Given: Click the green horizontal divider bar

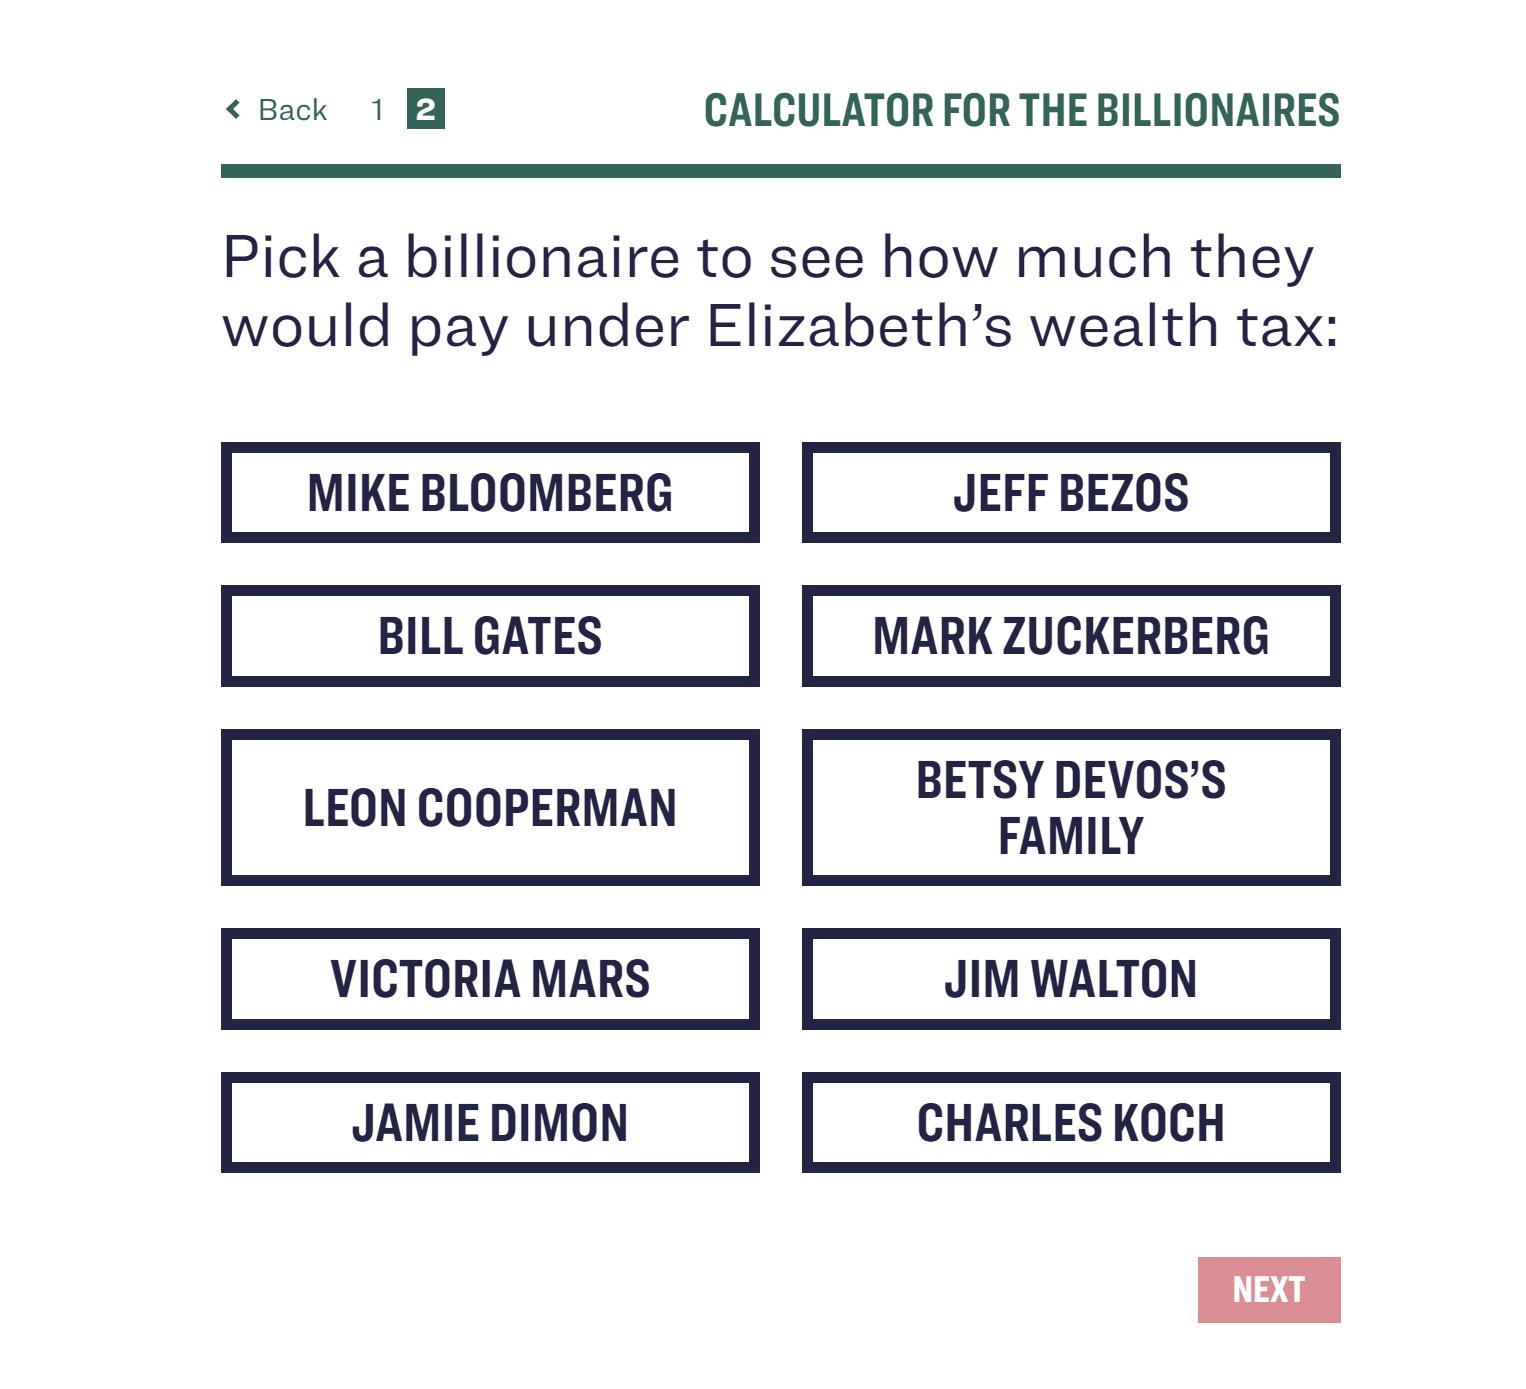Looking at the screenshot, I should pyautogui.click(x=780, y=171).
